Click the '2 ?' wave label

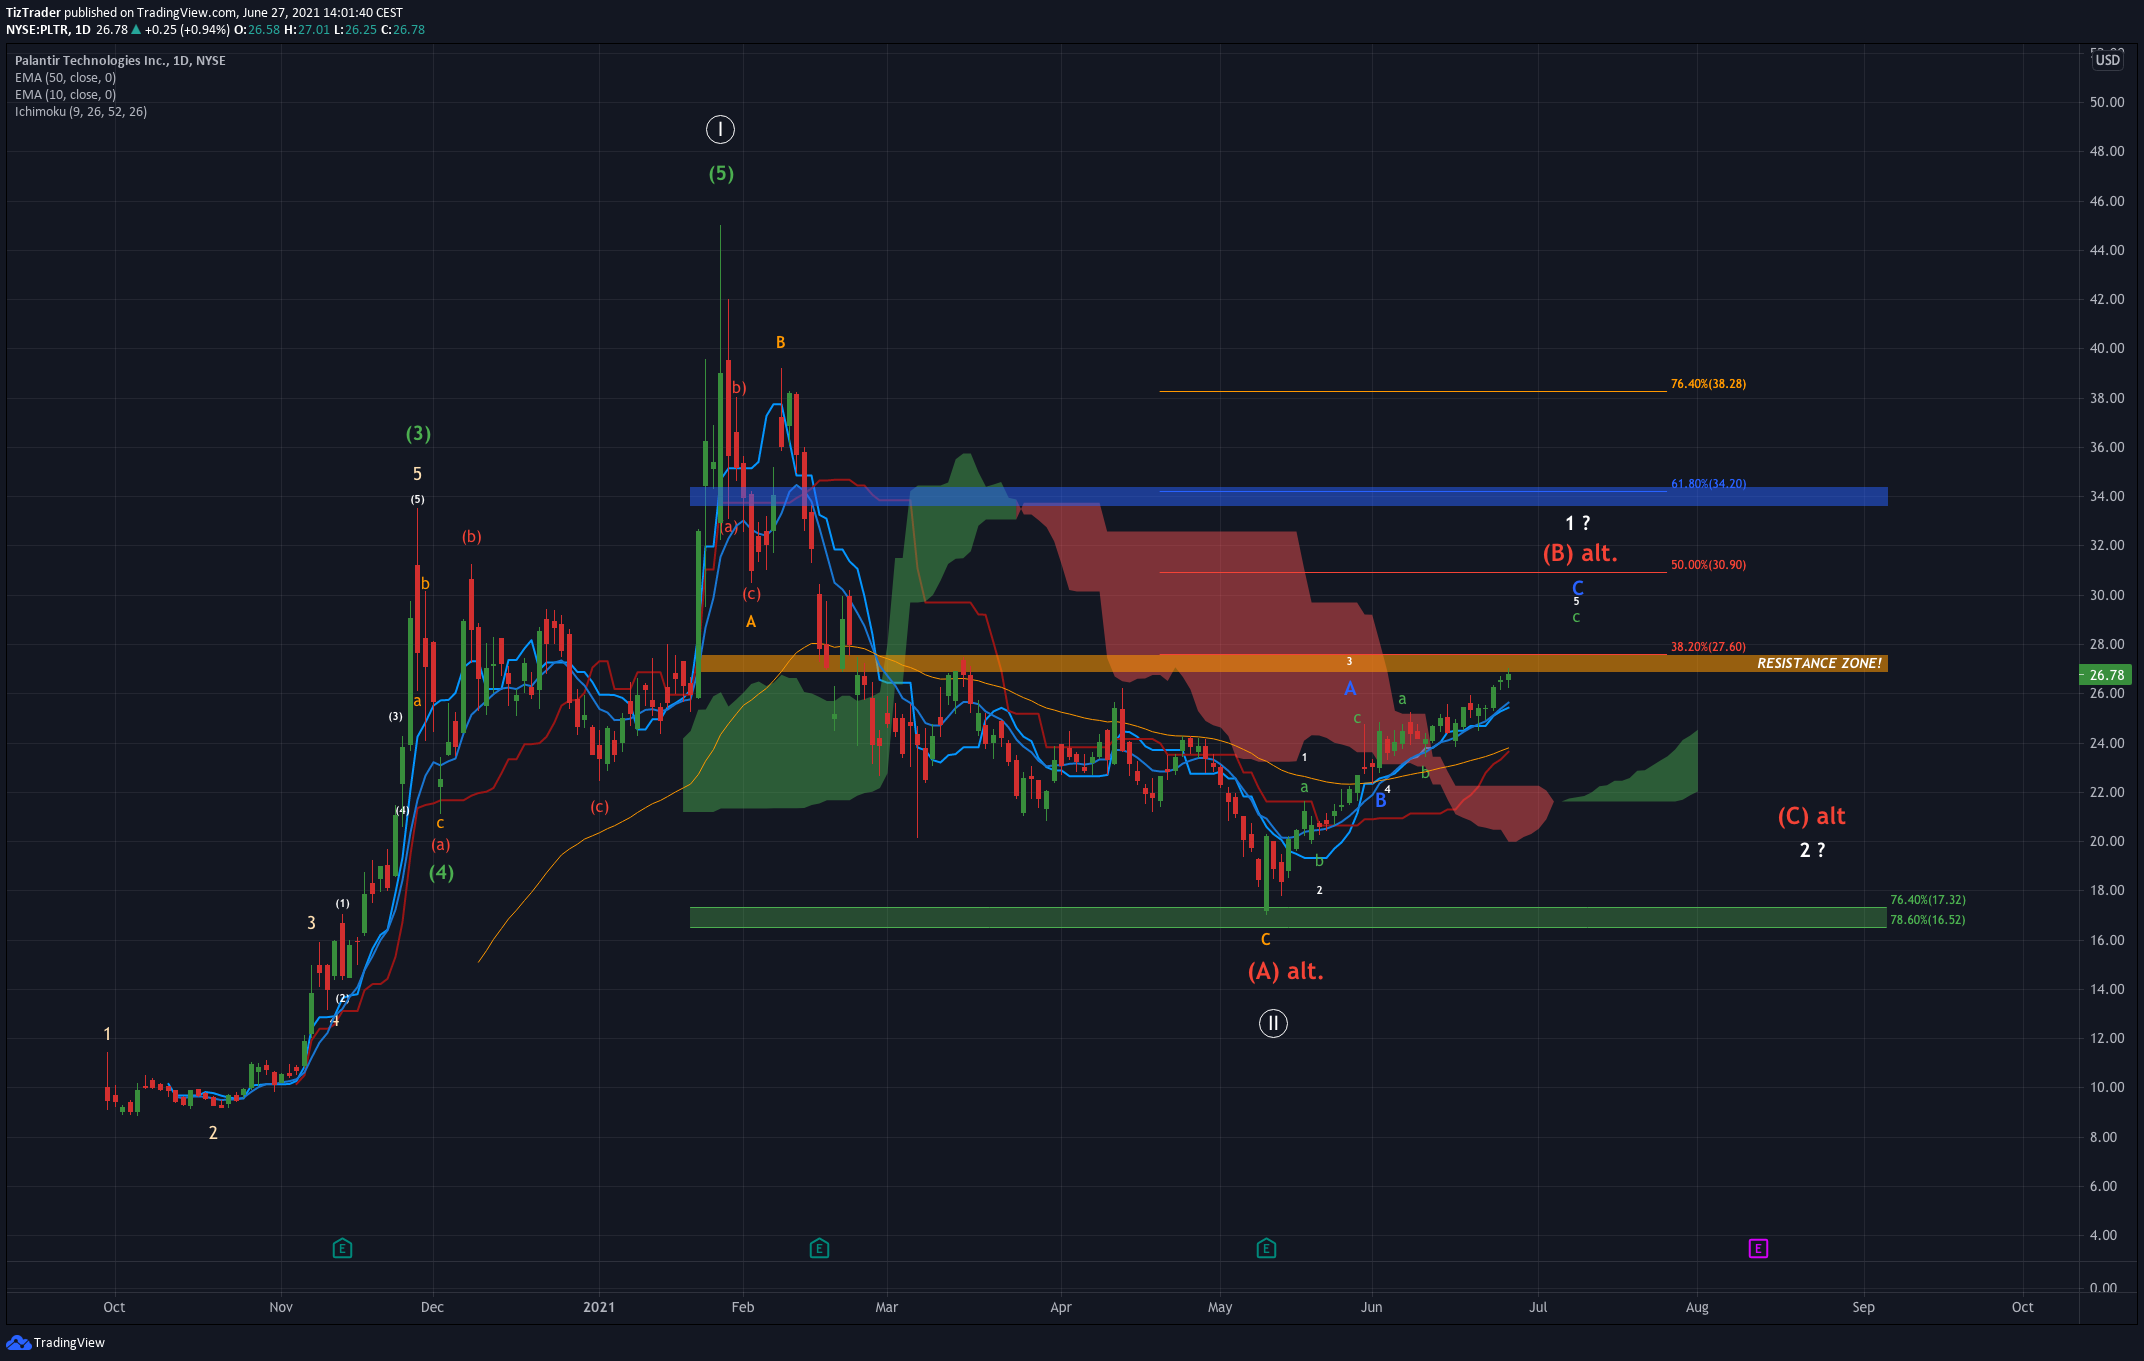coord(1812,850)
